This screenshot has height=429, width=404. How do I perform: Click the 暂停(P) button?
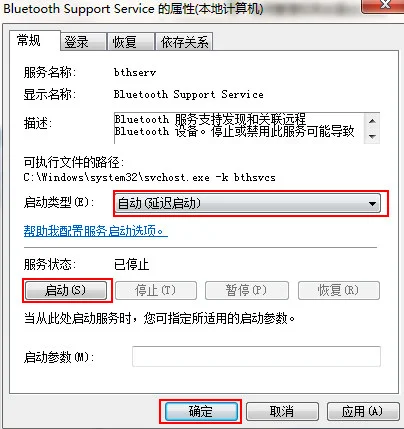coord(247,291)
